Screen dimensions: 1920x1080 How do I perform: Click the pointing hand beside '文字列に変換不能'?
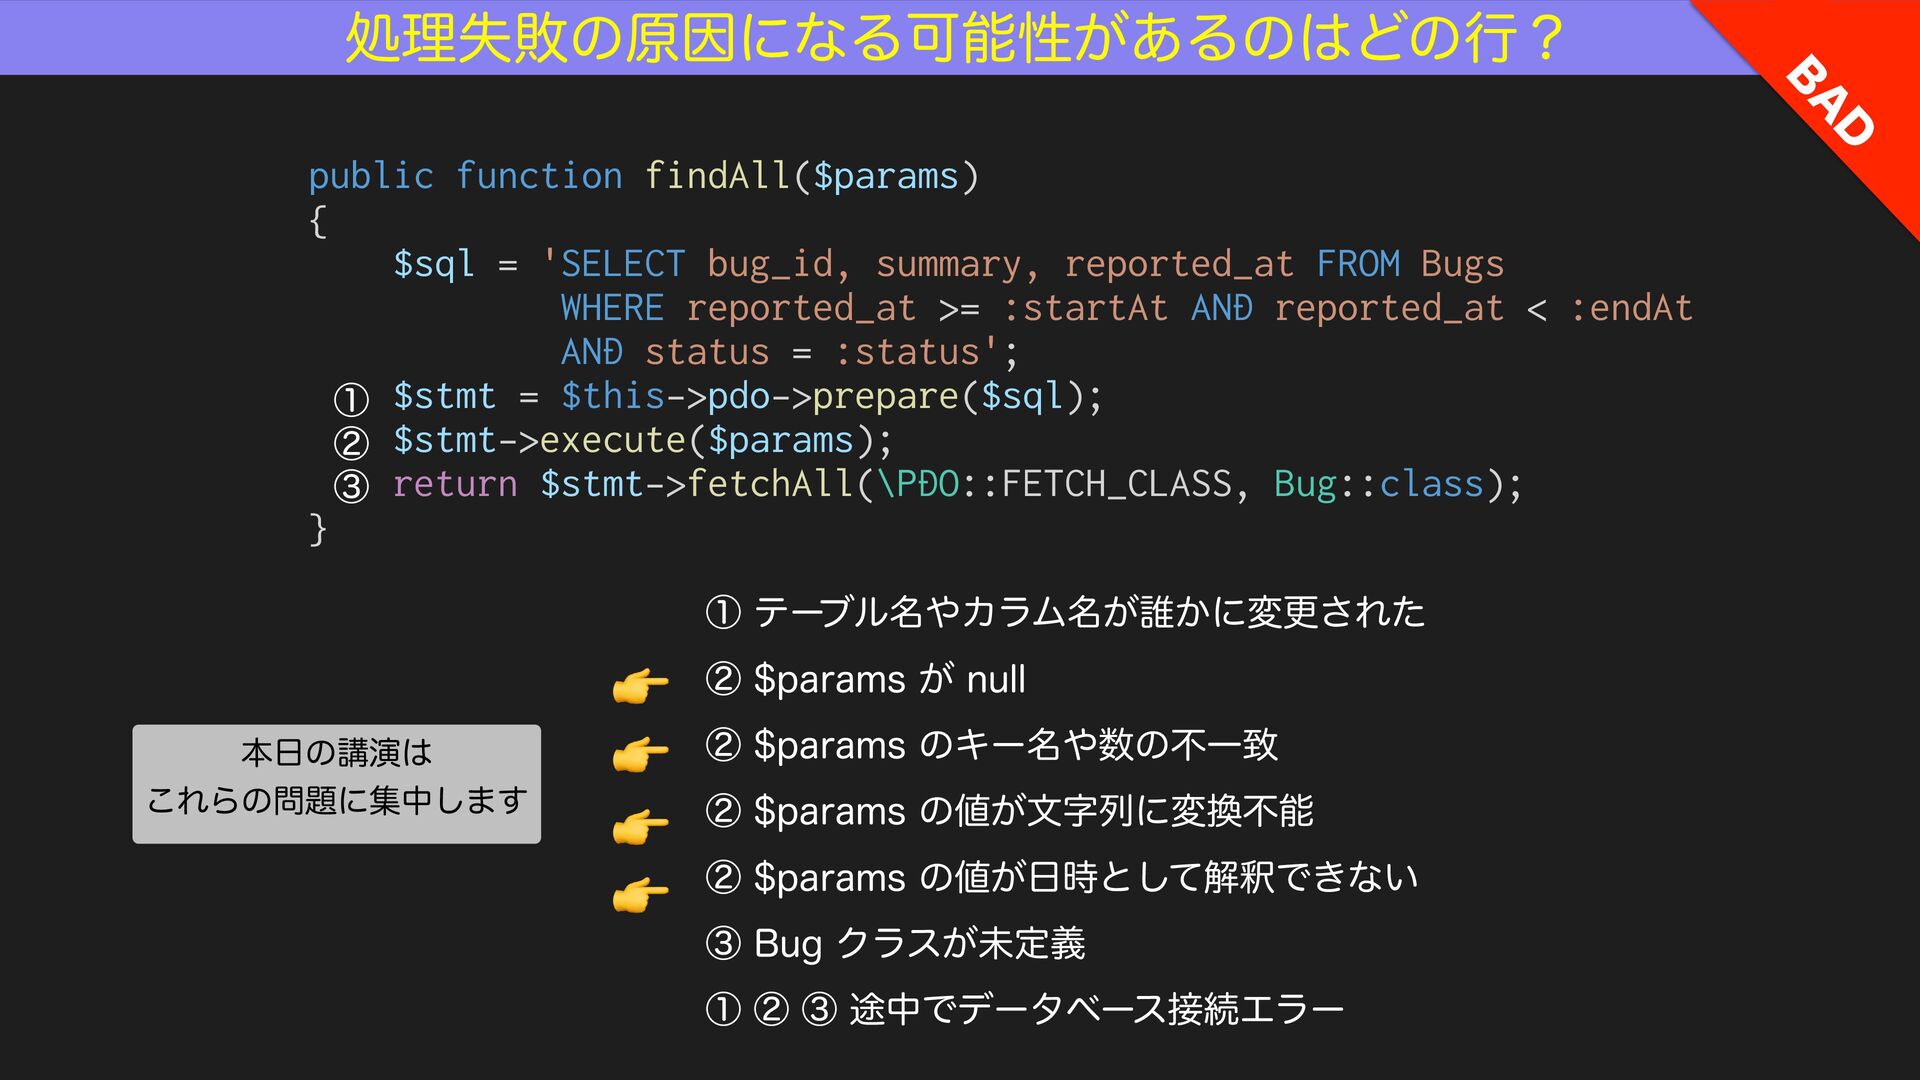(x=640, y=826)
